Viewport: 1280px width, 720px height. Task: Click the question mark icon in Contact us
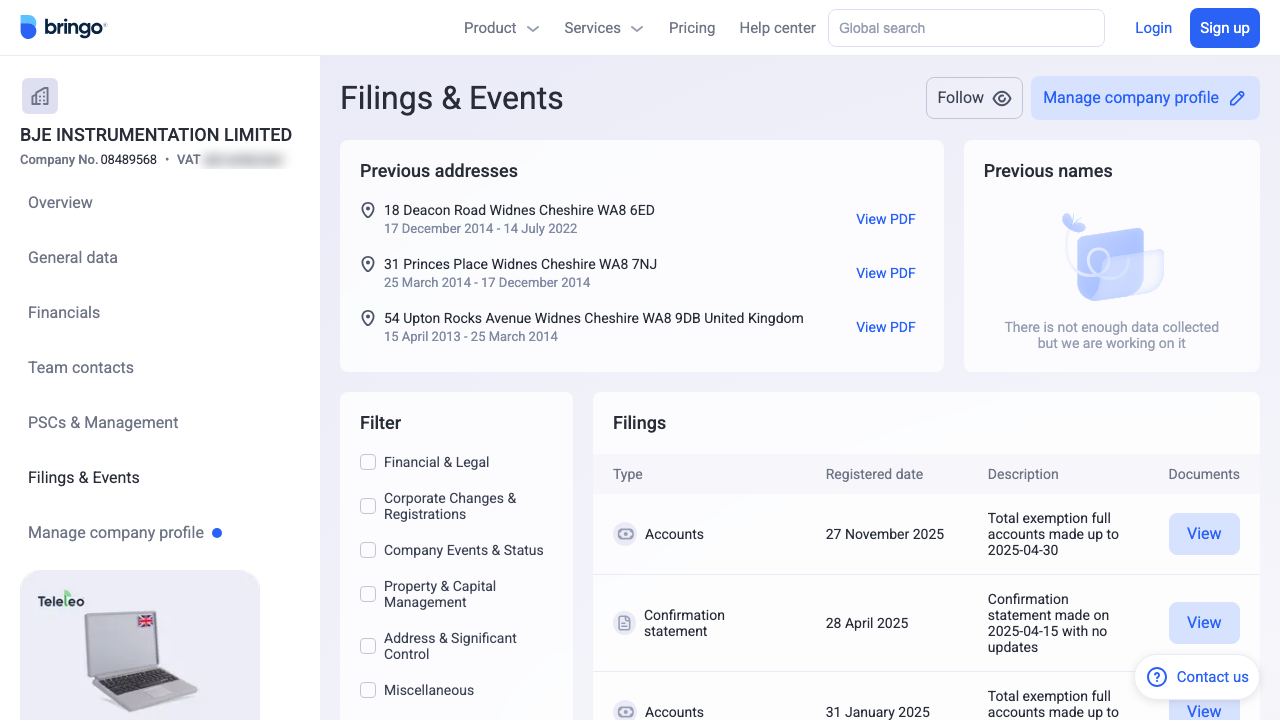tap(1157, 677)
